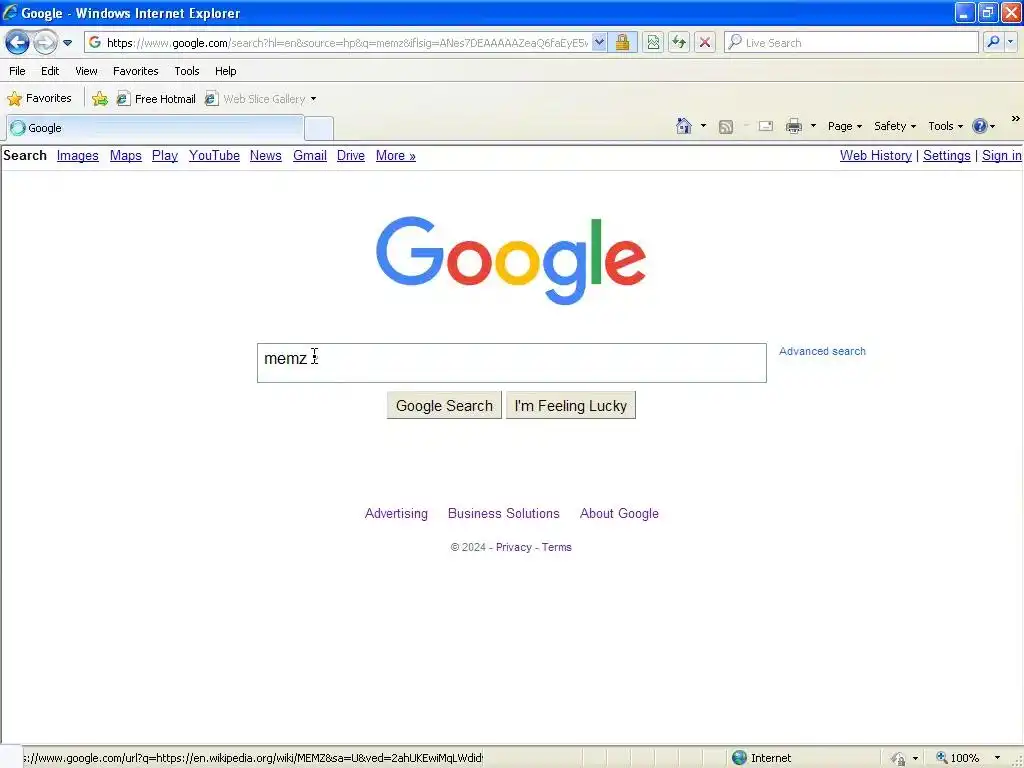
Task: Open the File menu
Action: click(x=17, y=71)
